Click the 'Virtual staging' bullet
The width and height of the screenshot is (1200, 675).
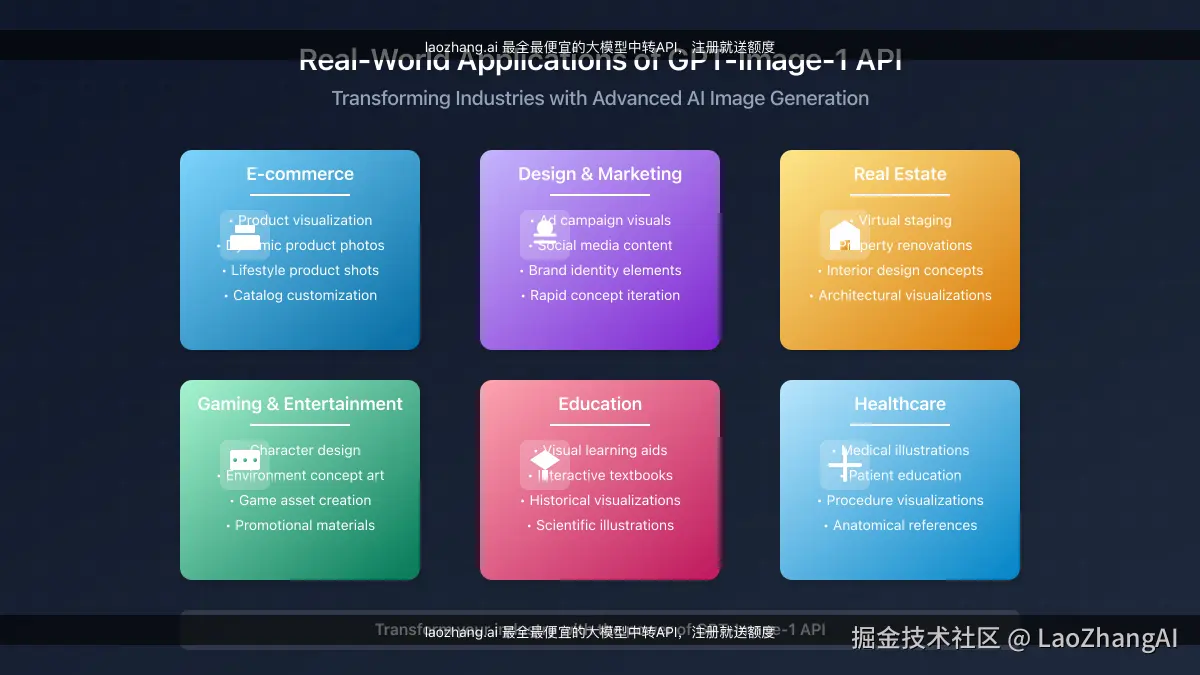tap(900, 220)
